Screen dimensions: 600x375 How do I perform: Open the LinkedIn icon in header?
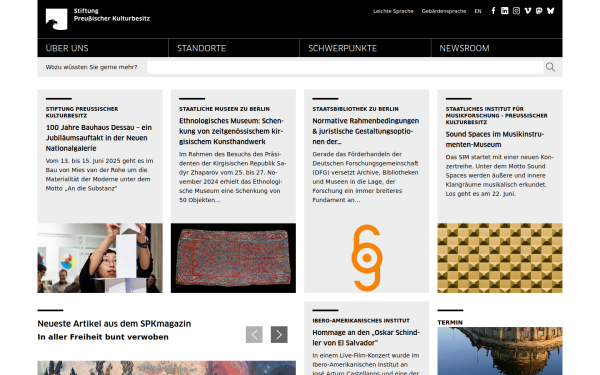tap(505, 11)
